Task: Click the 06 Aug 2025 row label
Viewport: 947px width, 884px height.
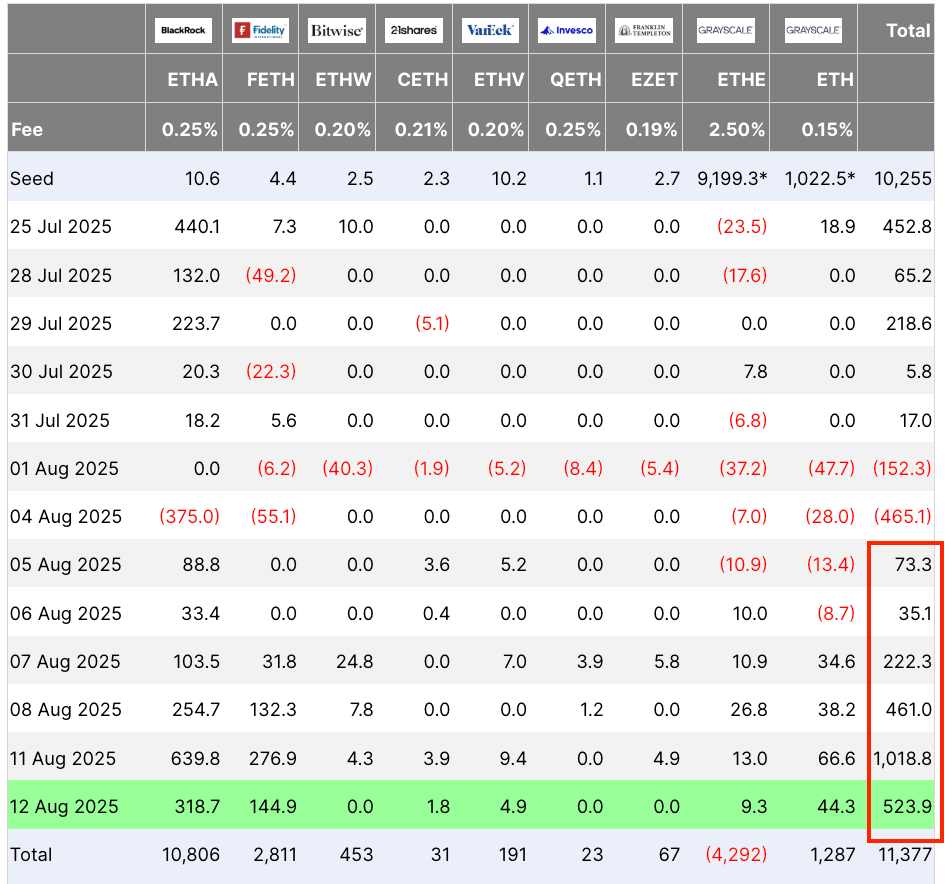Action: (66, 613)
